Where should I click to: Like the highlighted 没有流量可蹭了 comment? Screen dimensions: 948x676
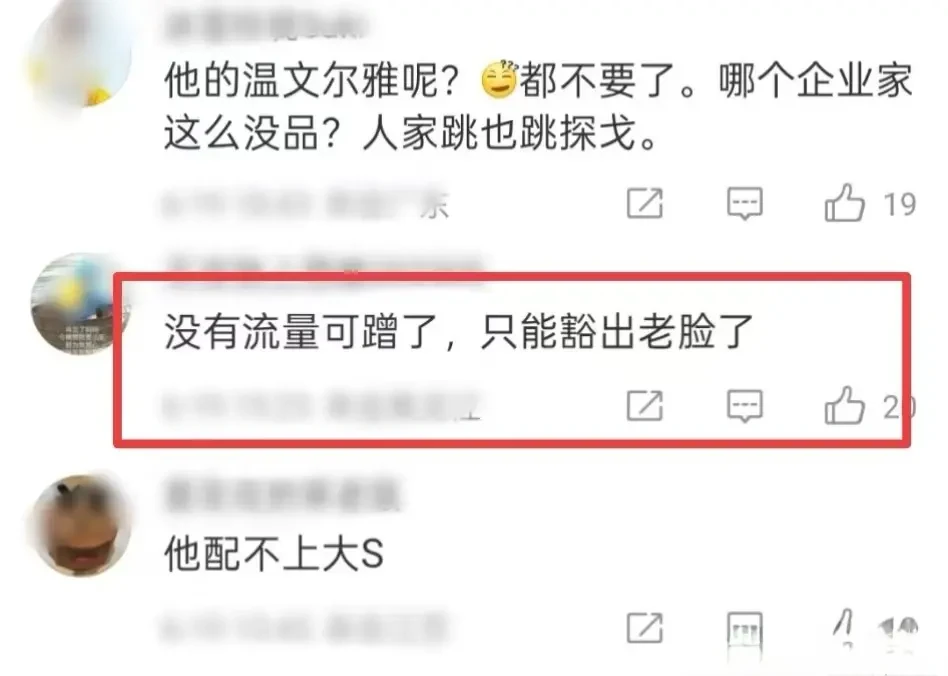point(844,405)
